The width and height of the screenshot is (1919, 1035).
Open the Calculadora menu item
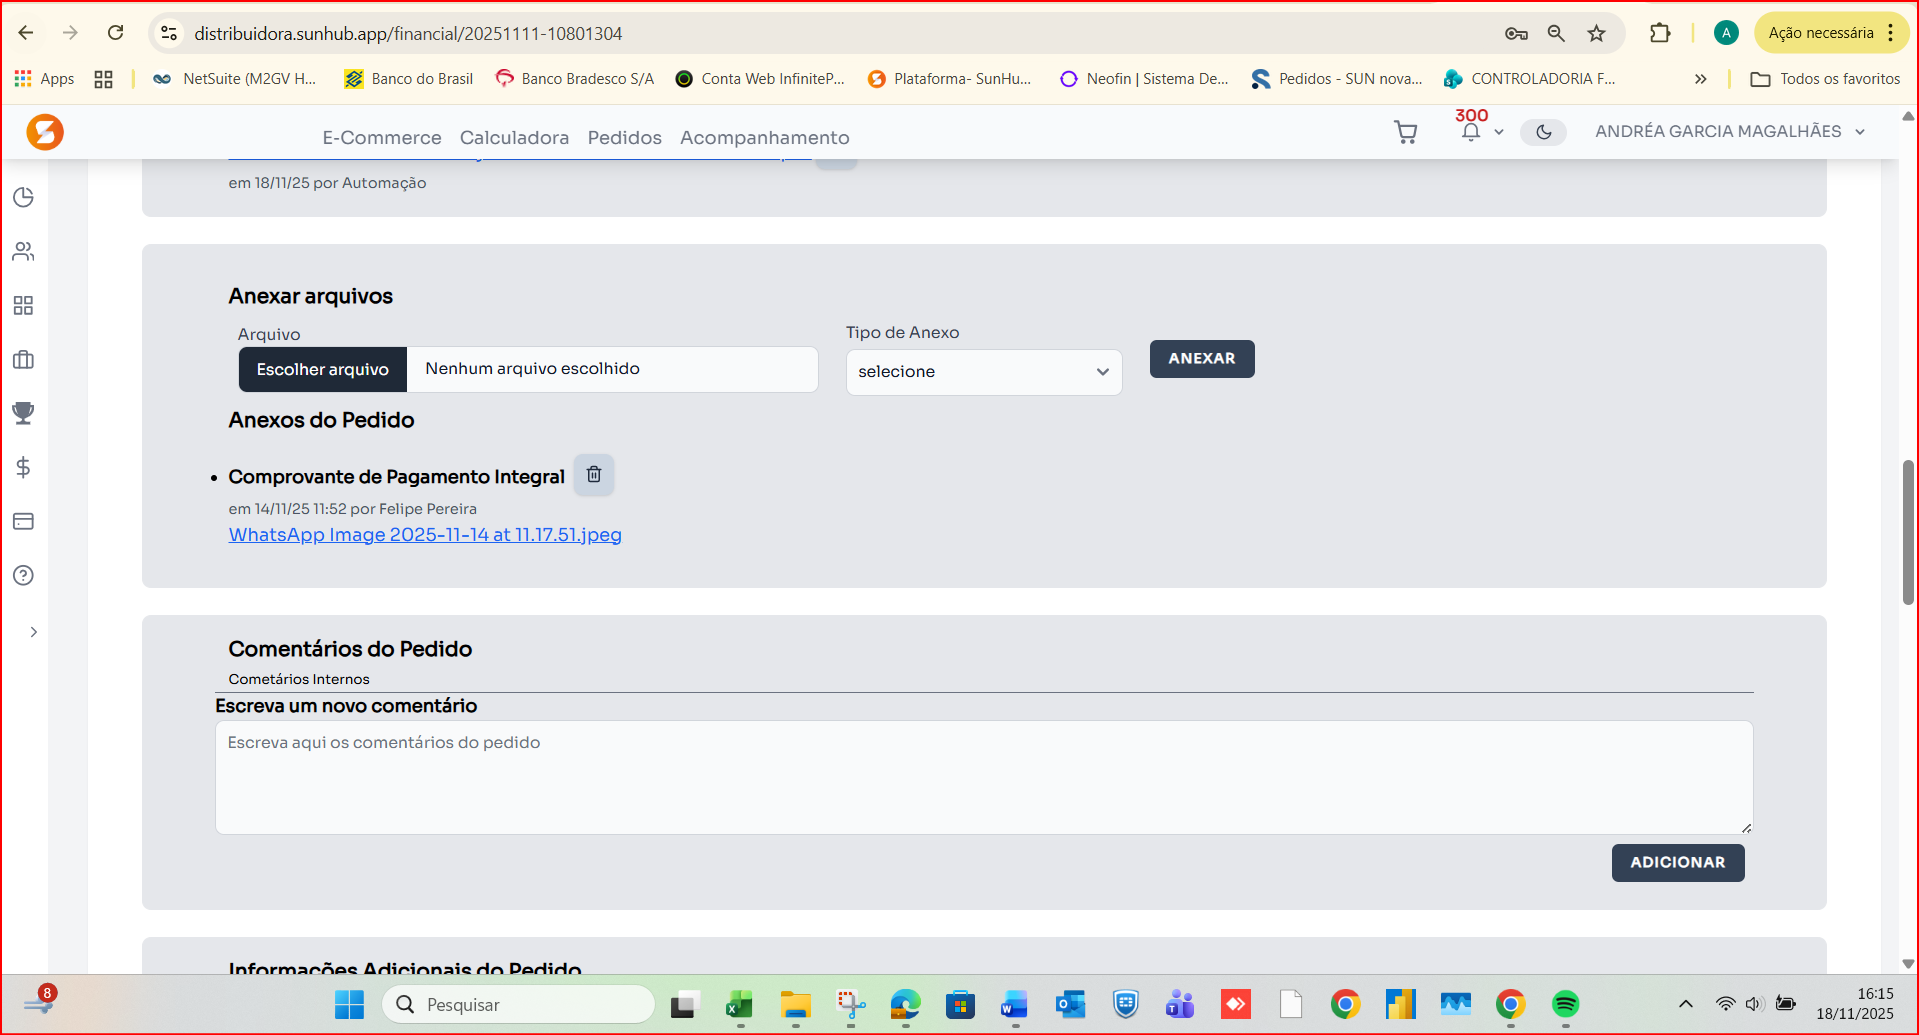tap(514, 138)
